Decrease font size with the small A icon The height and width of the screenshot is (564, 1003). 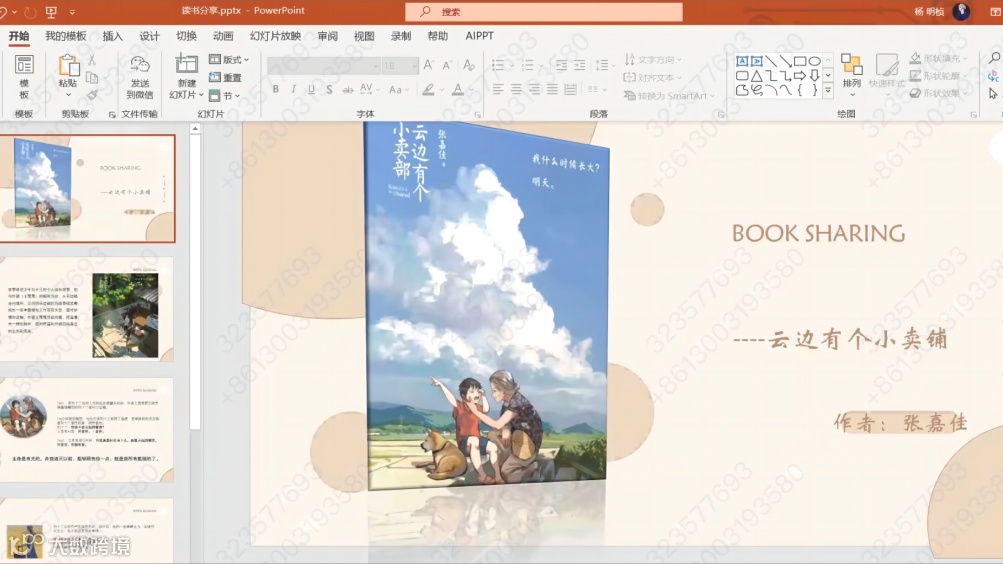(447, 65)
